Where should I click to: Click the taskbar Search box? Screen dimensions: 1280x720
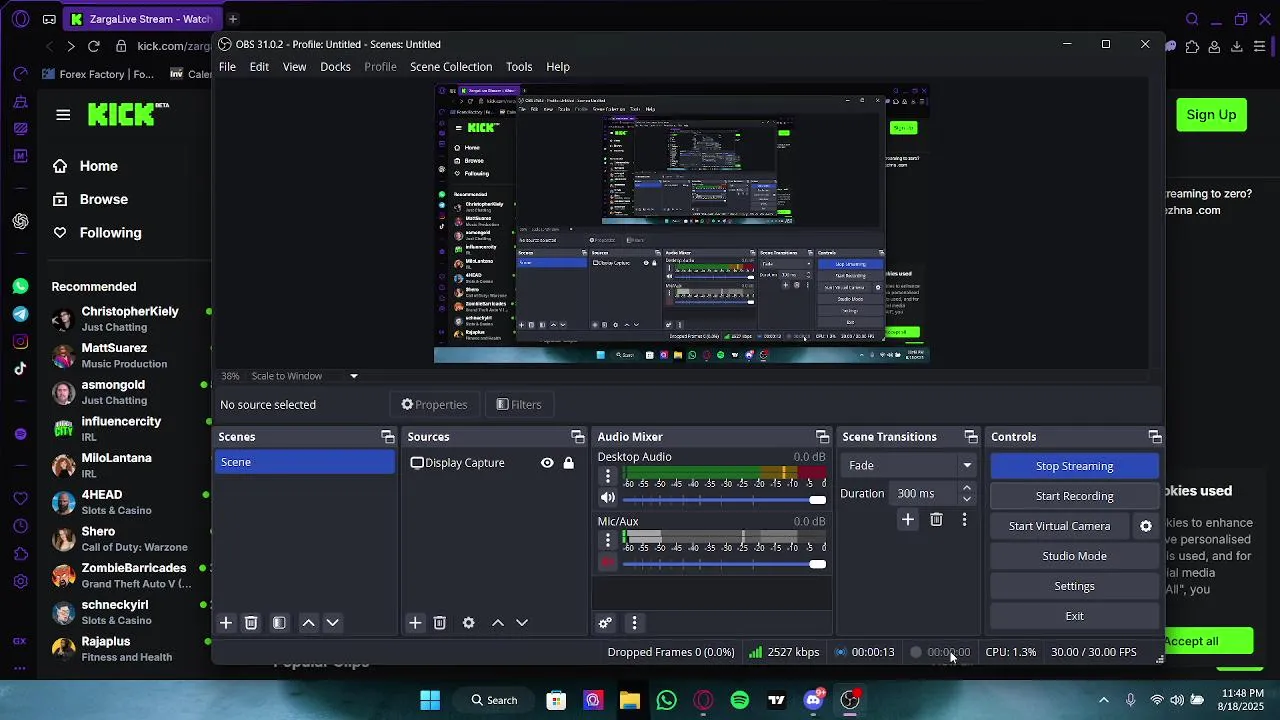click(494, 700)
